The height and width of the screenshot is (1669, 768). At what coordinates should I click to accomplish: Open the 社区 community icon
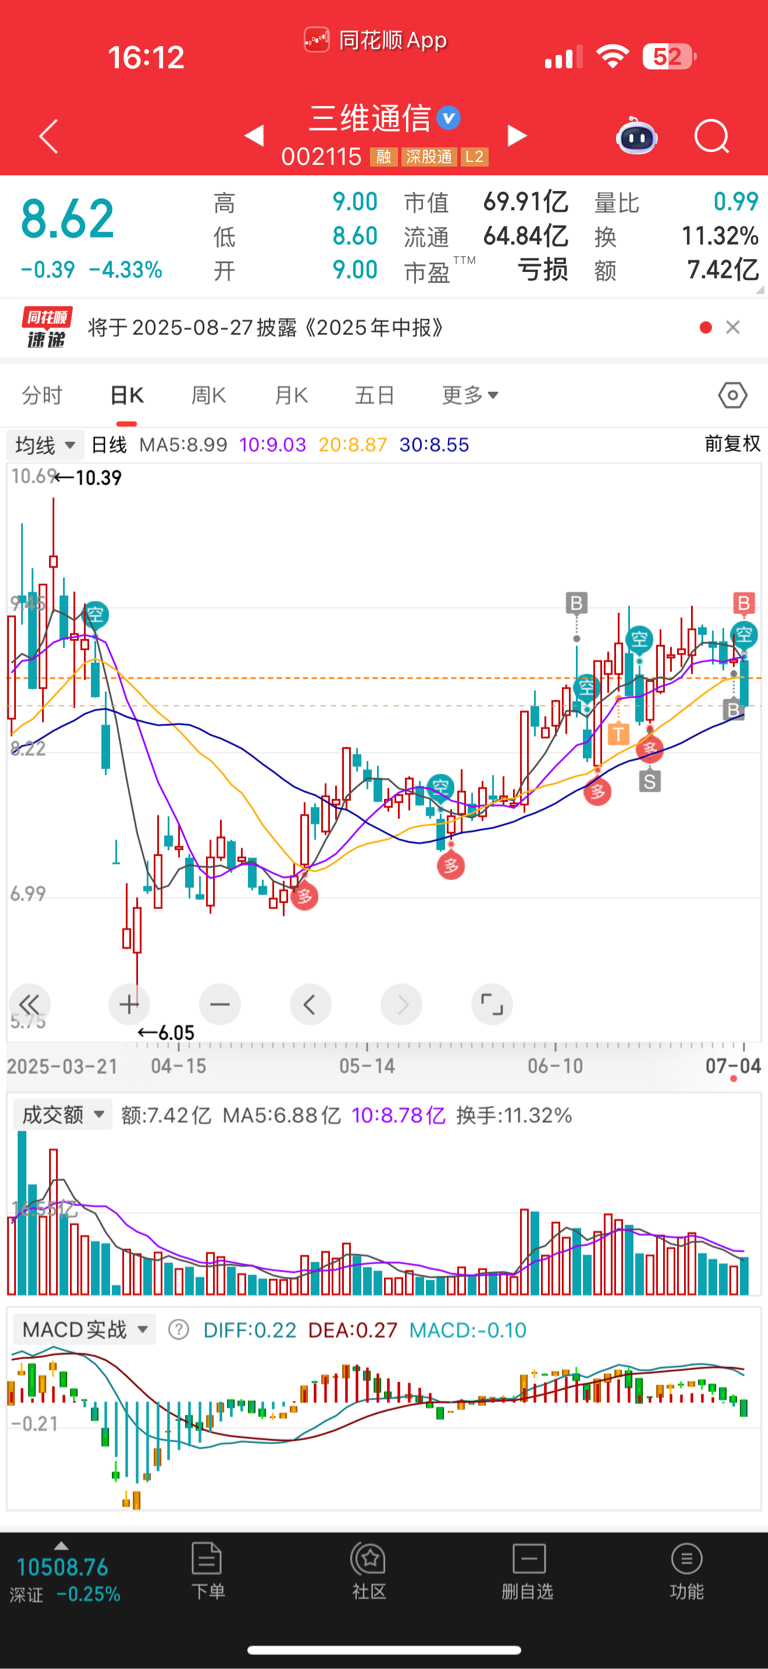click(369, 1570)
